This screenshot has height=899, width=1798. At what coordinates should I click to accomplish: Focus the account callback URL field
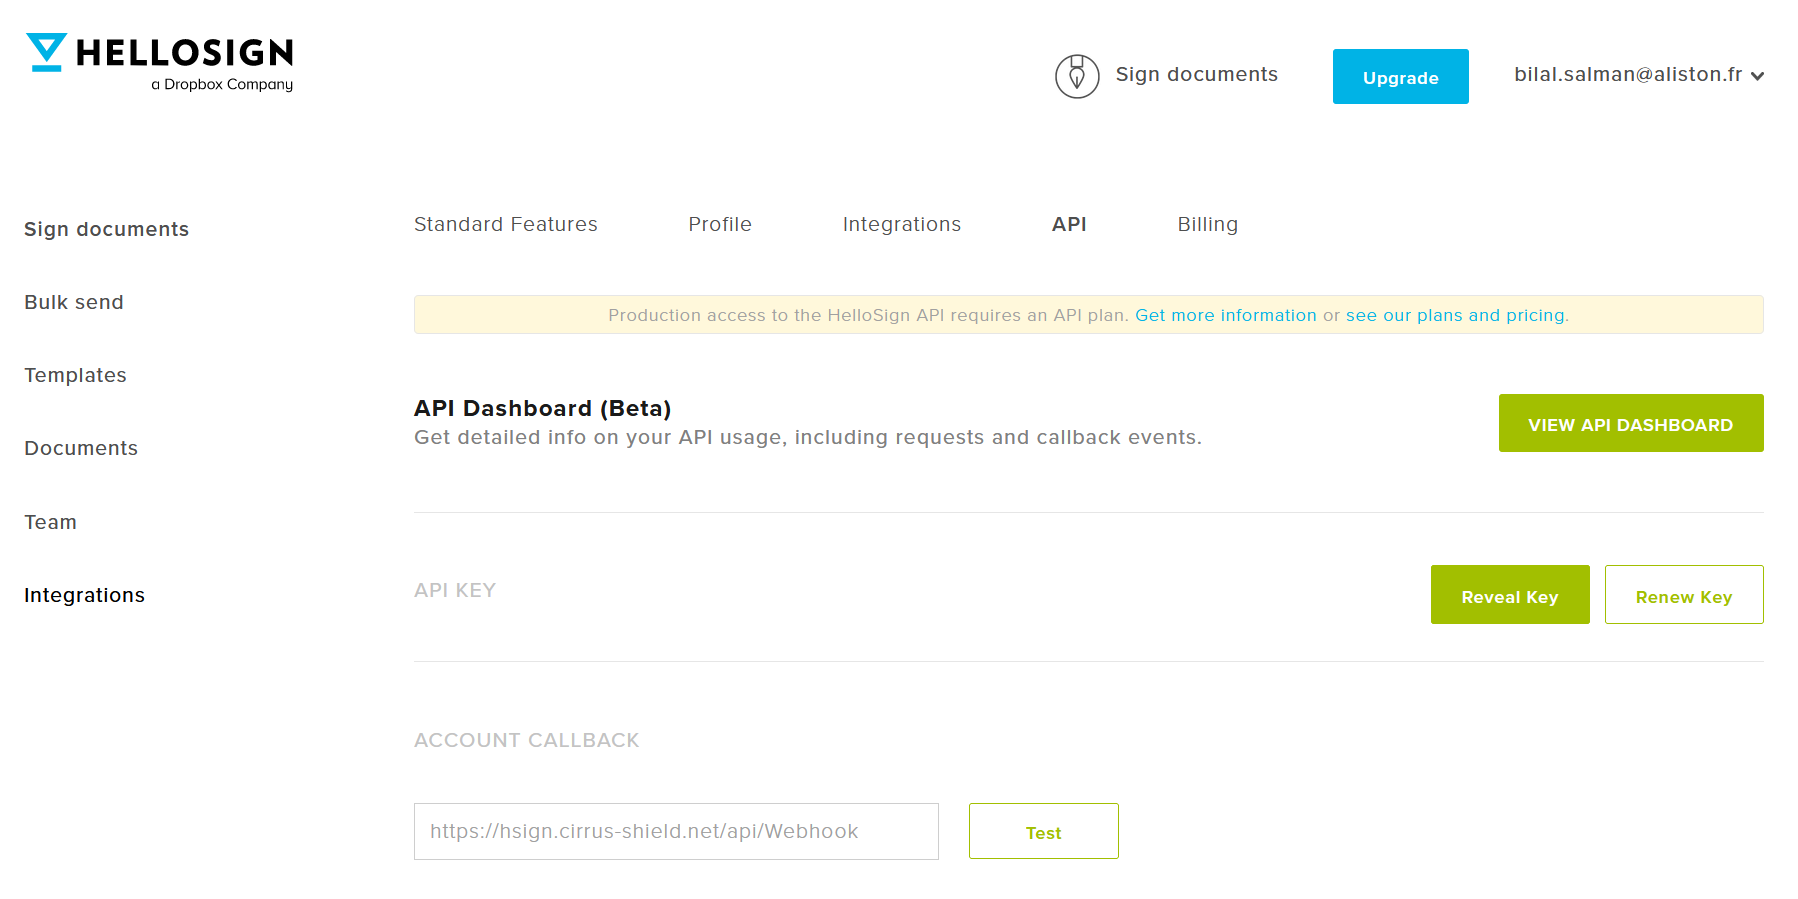(676, 832)
